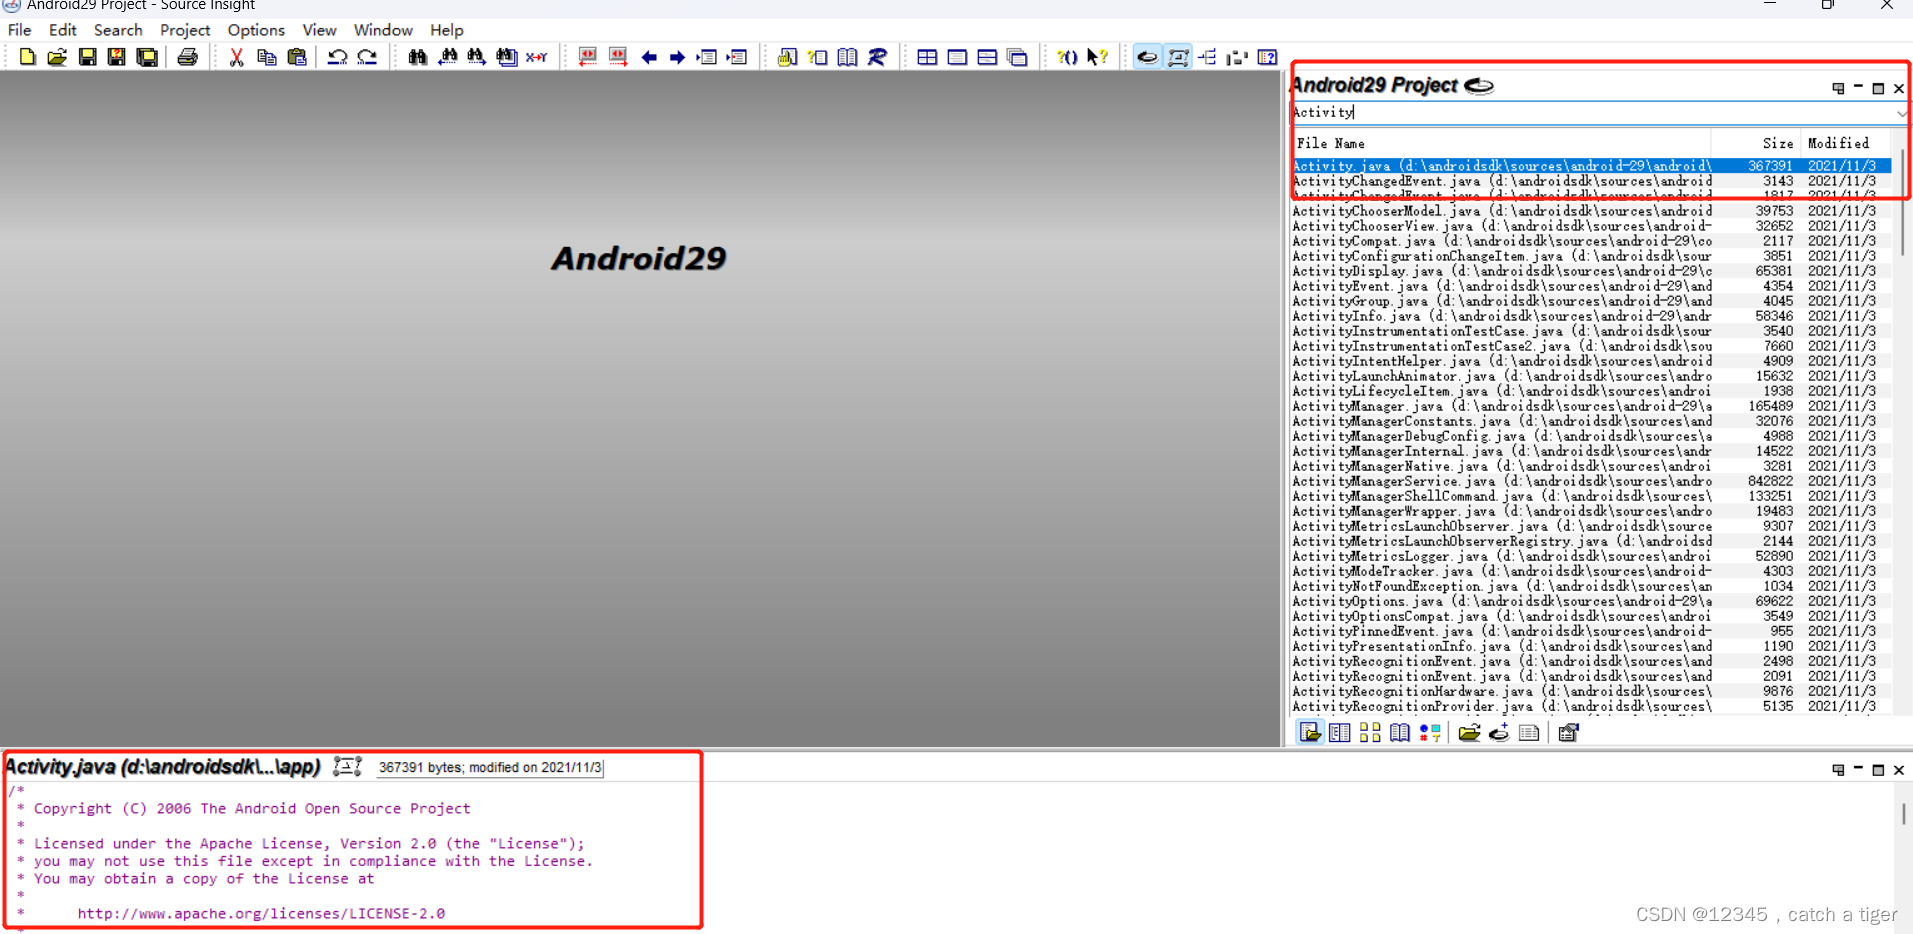This screenshot has height=934, width=1913.
Task: Select ActivityOptions.java in the file list
Action: (1591, 601)
